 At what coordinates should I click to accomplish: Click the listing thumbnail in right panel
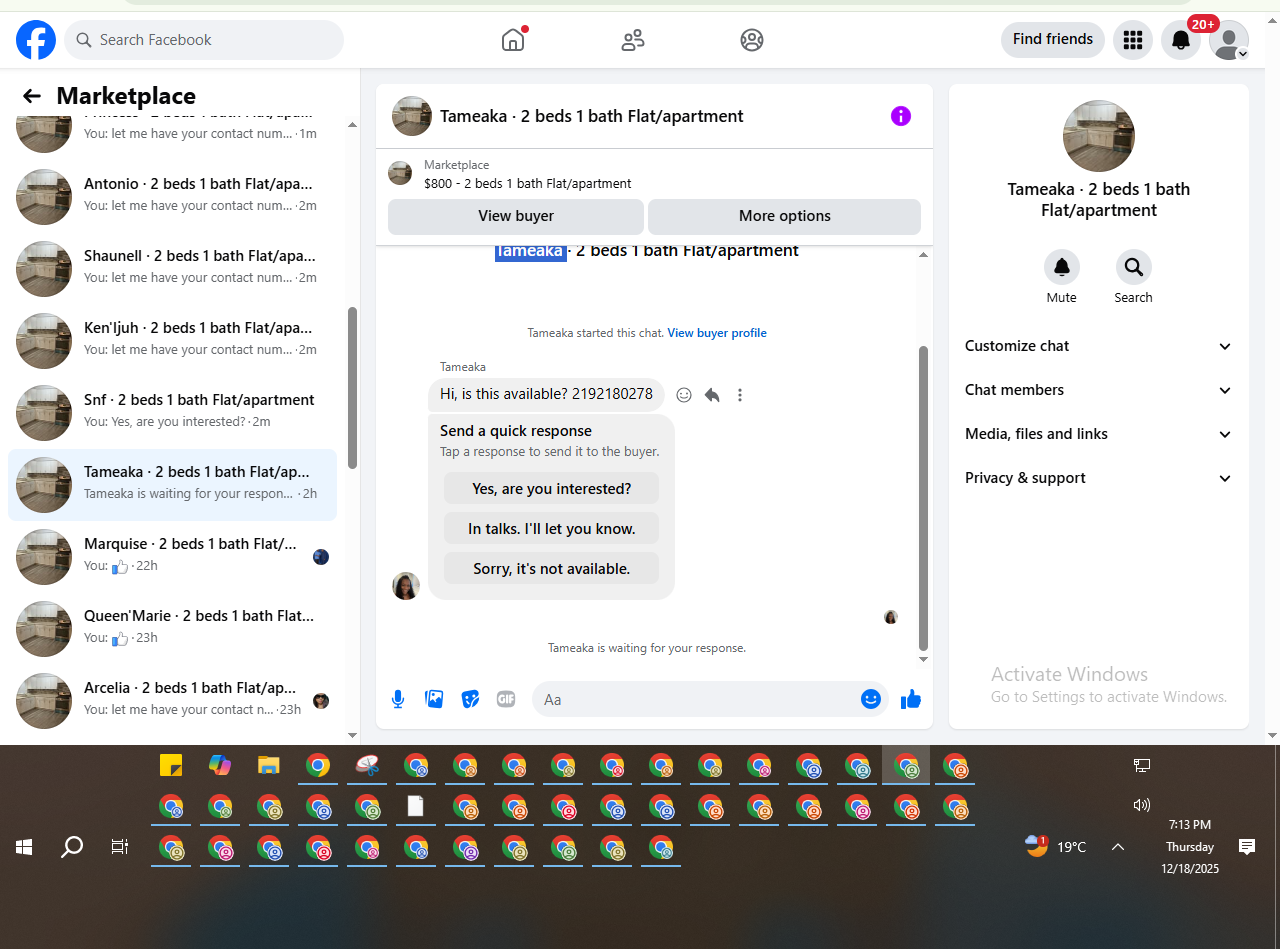(x=1099, y=136)
